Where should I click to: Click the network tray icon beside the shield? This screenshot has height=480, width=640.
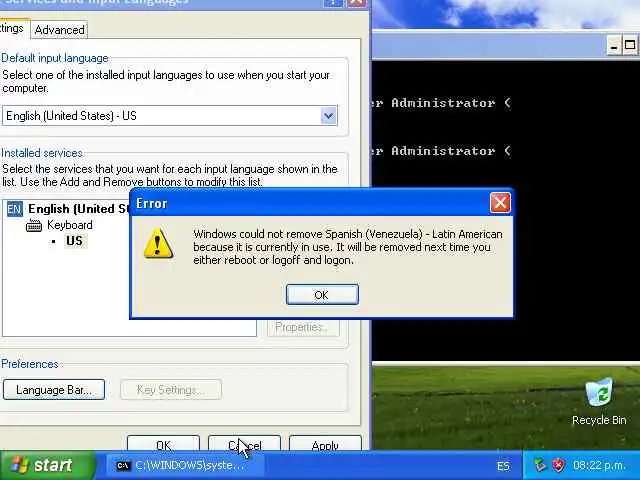(x=540, y=465)
